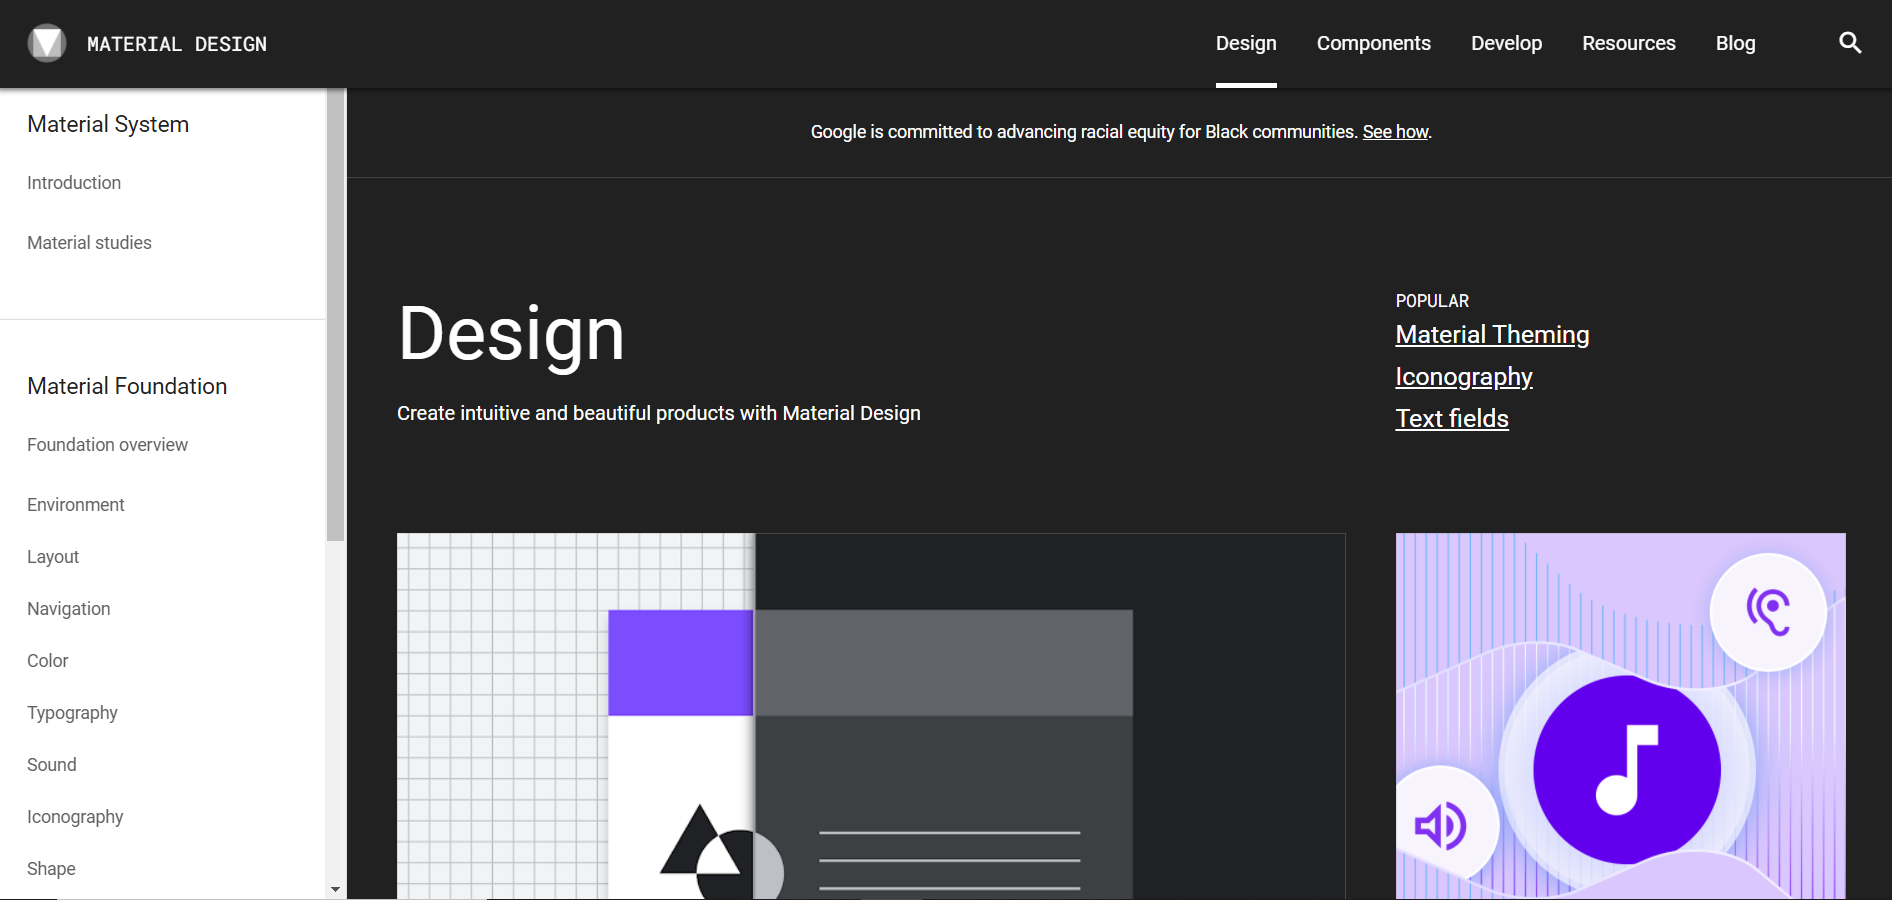Open the Iconography popular link

pyautogui.click(x=1464, y=377)
